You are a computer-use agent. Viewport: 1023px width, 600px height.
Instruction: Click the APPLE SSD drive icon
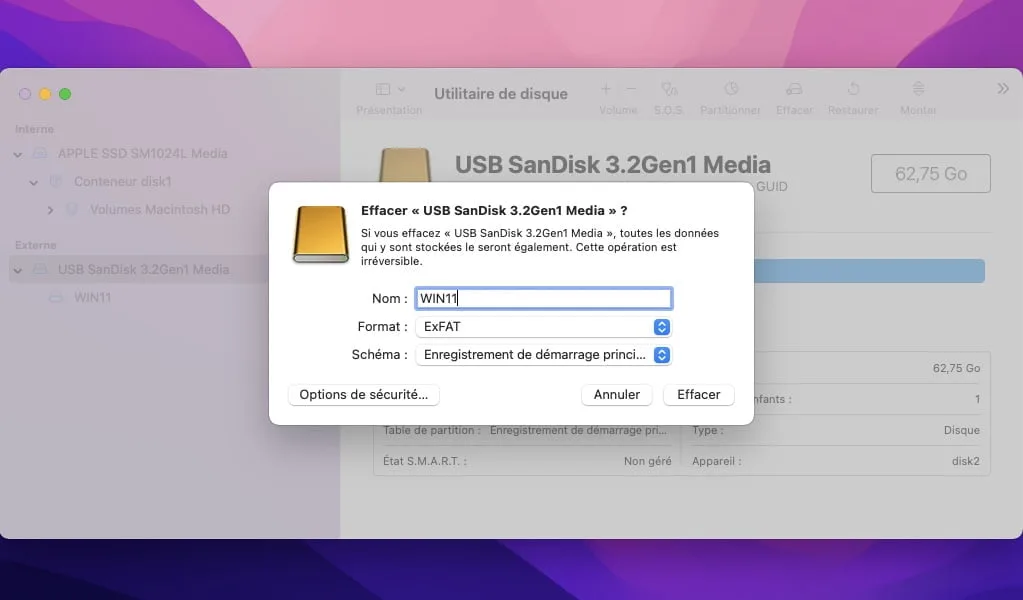tap(40, 154)
